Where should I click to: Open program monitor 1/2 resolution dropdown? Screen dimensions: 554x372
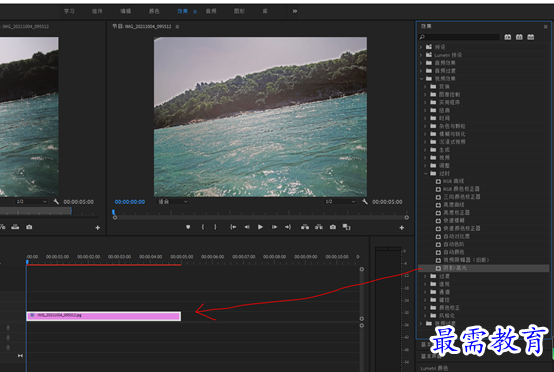(340, 202)
